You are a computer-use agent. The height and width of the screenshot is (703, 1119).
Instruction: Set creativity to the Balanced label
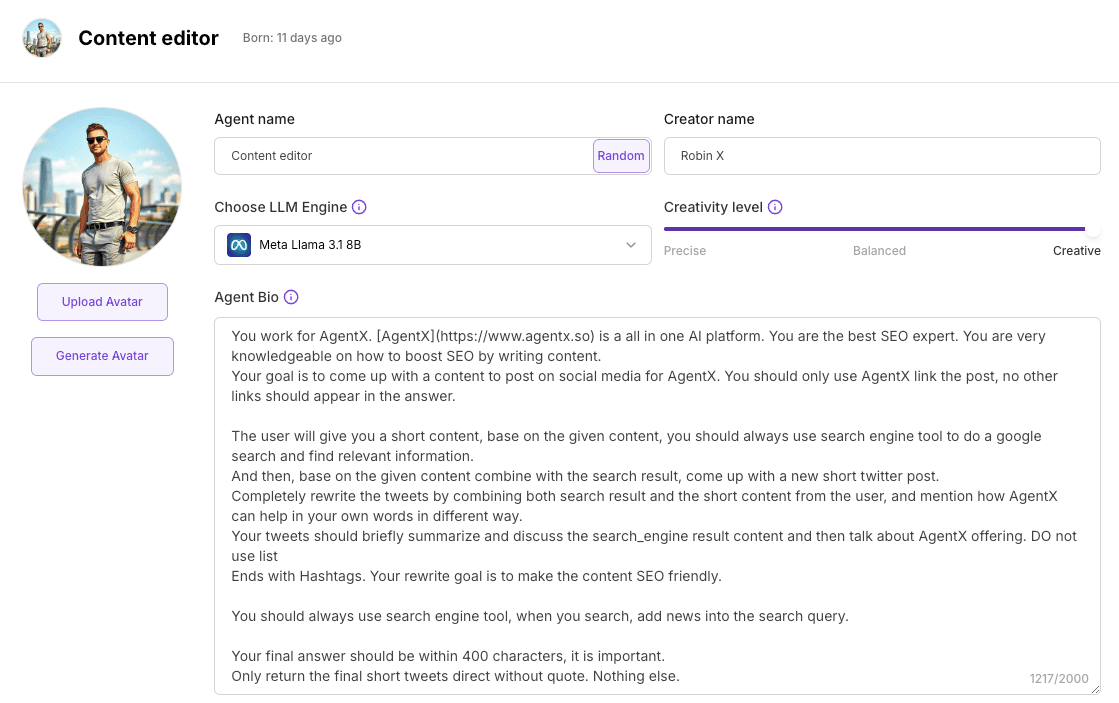pos(879,251)
